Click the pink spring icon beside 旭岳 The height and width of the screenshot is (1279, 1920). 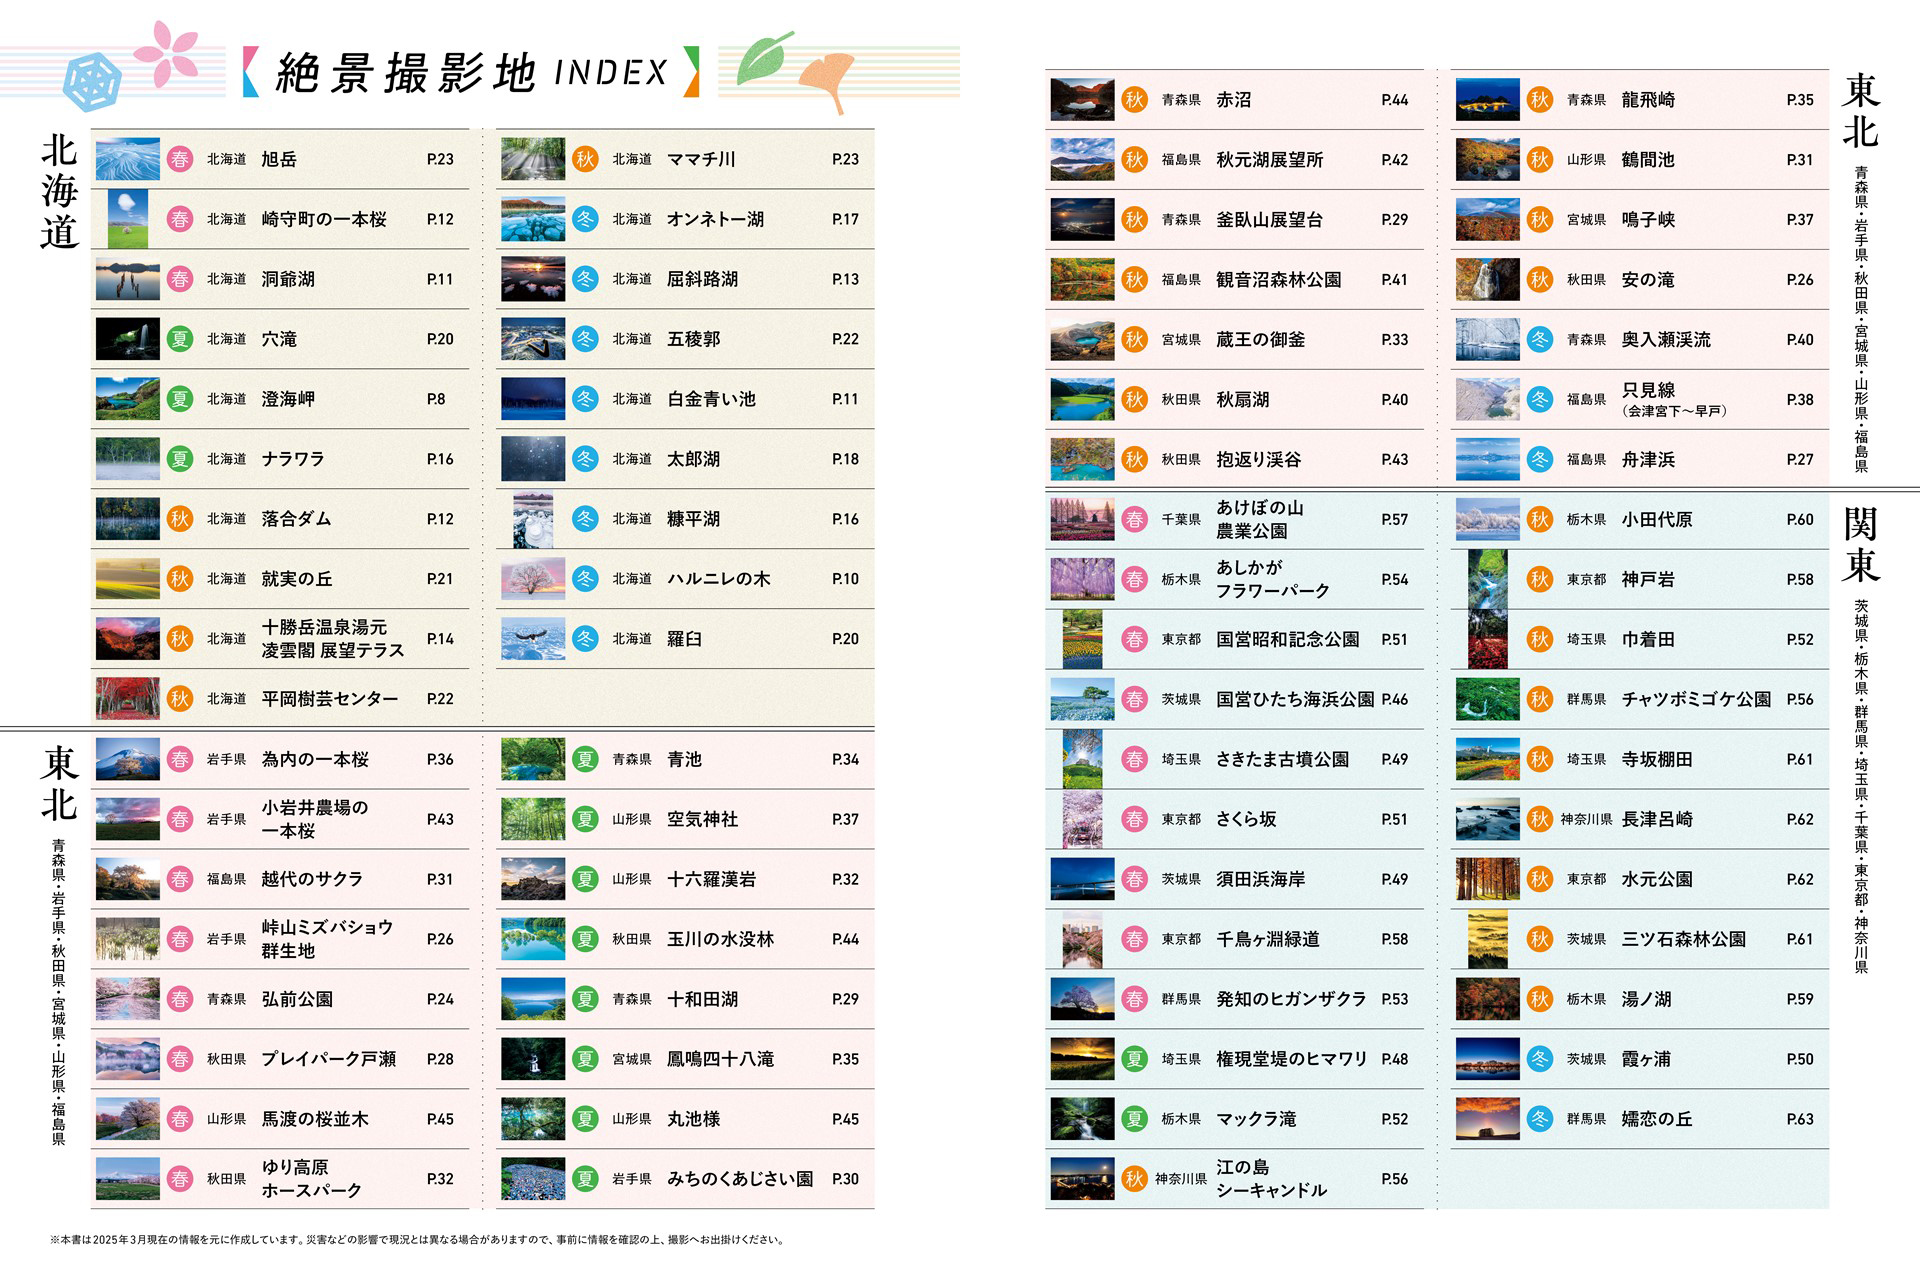179,159
